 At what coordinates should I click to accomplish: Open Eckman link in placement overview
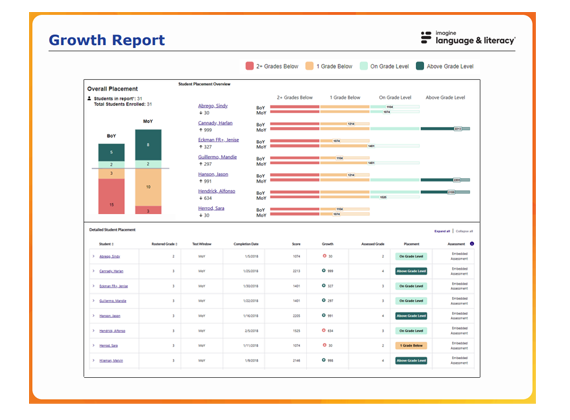(218, 140)
